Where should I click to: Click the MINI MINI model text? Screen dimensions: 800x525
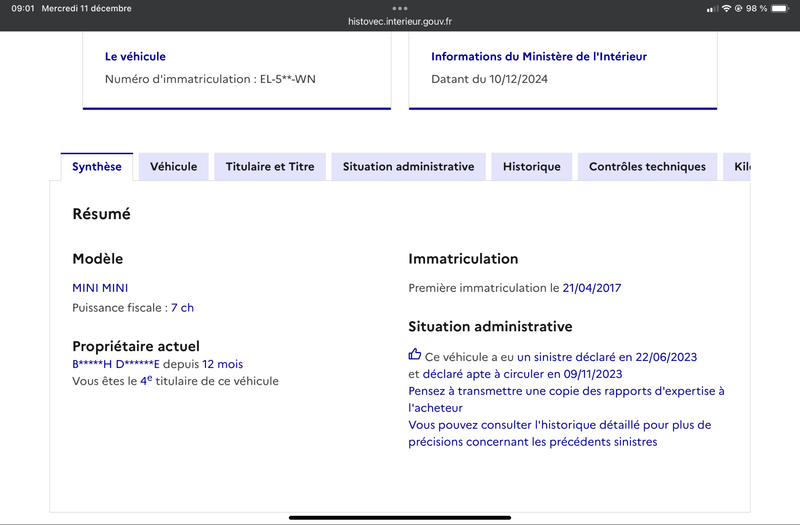(x=100, y=288)
